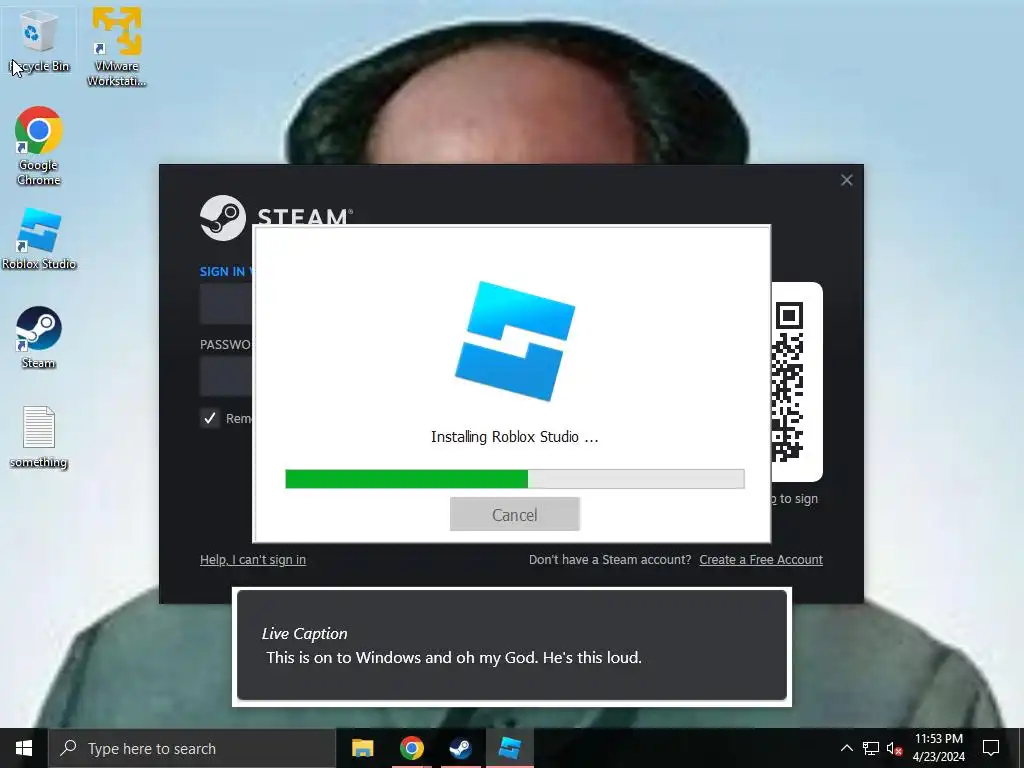Open the notification center icon
This screenshot has width=1024, height=768.
[x=991, y=748]
